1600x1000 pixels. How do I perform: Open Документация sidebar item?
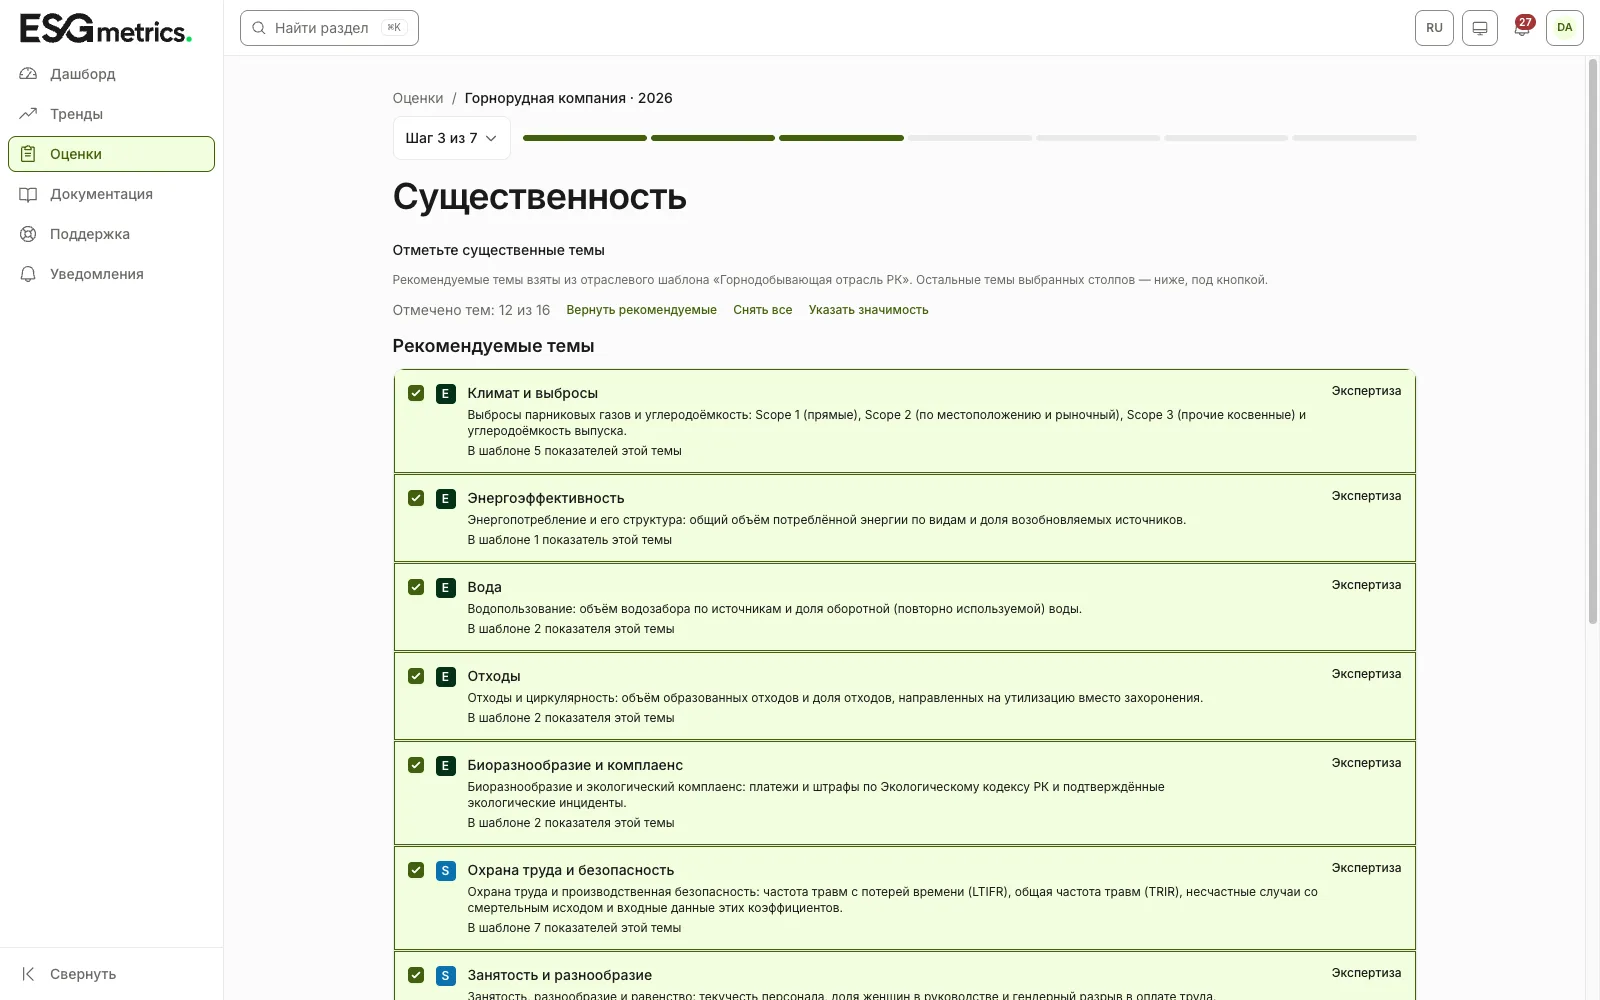coord(111,194)
